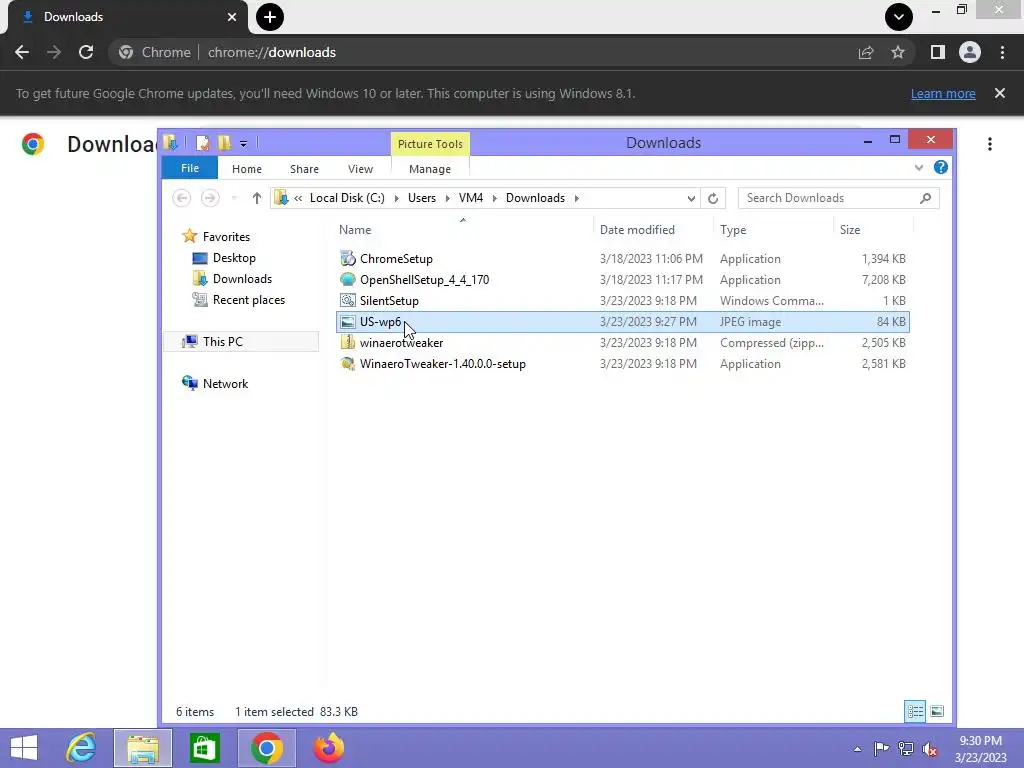The image size is (1024, 768).
Task: Select the US-wp6 JPEG image
Action: pyautogui.click(x=623, y=321)
